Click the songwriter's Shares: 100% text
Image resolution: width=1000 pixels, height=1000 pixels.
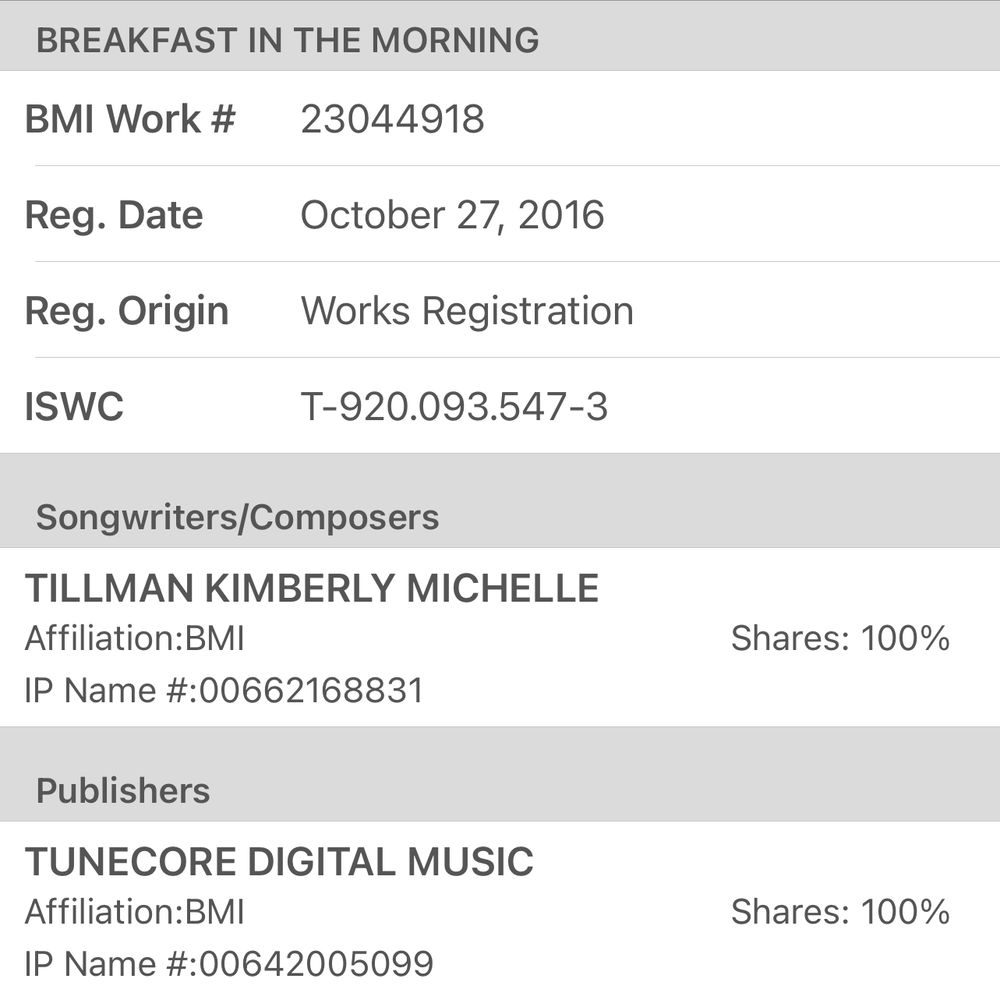click(840, 639)
